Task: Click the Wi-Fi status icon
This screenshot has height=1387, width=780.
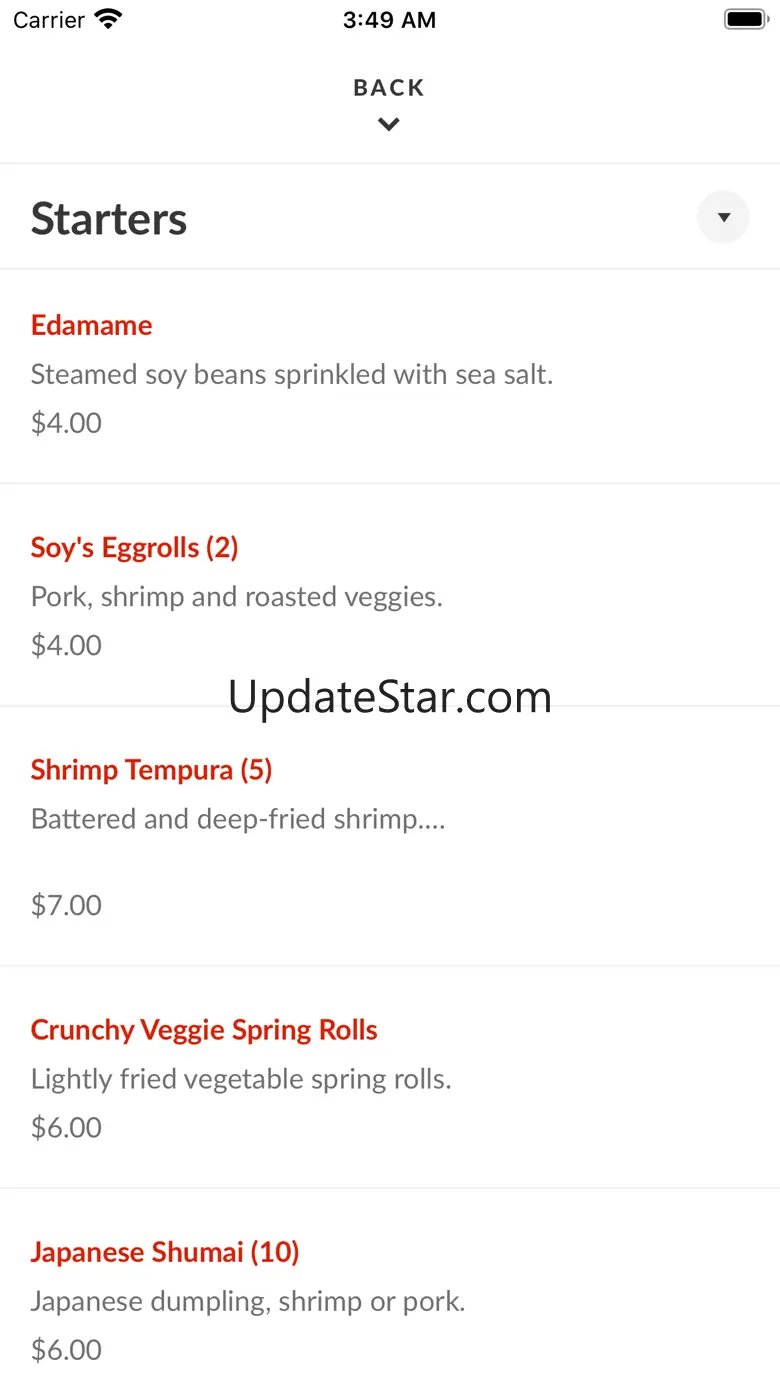Action: pyautogui.click(x=107, y=19)
